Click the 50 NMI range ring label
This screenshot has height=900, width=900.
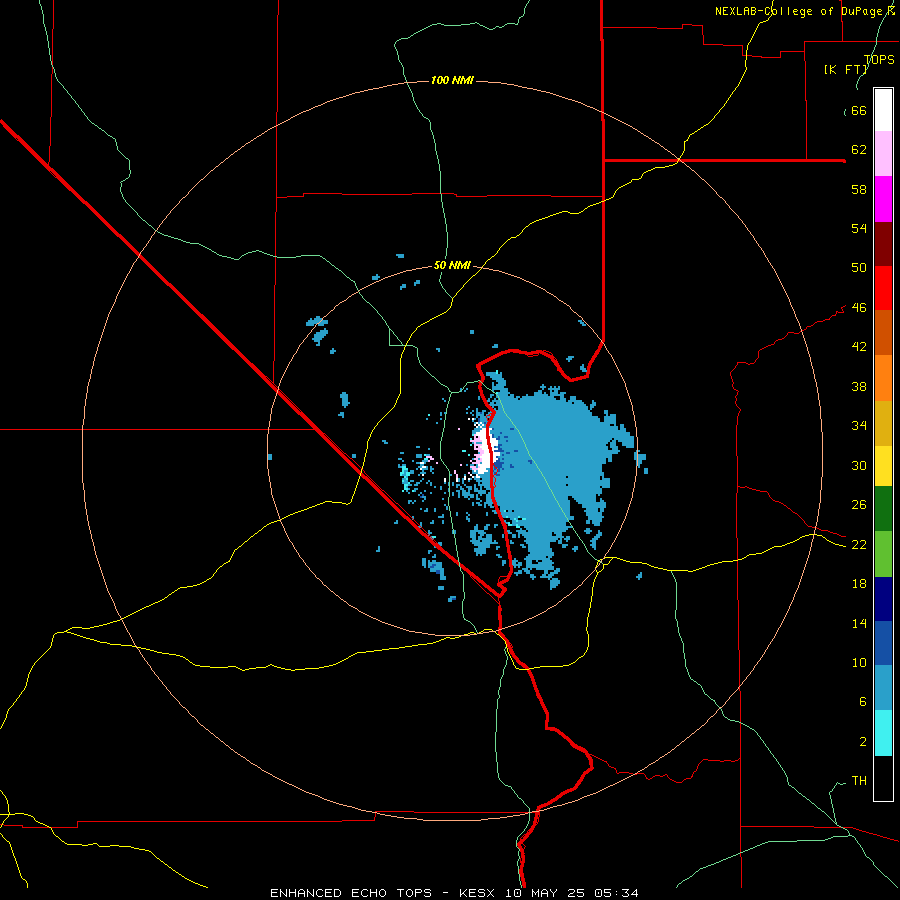point(452,265)
